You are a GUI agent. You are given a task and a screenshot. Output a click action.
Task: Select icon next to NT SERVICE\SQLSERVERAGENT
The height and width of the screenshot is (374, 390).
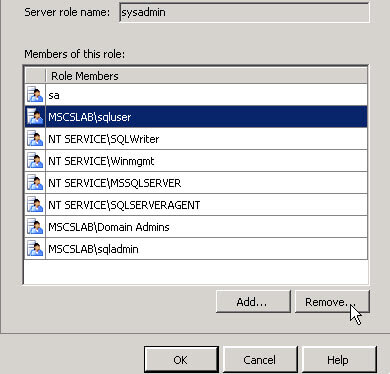tap(35, 205)
